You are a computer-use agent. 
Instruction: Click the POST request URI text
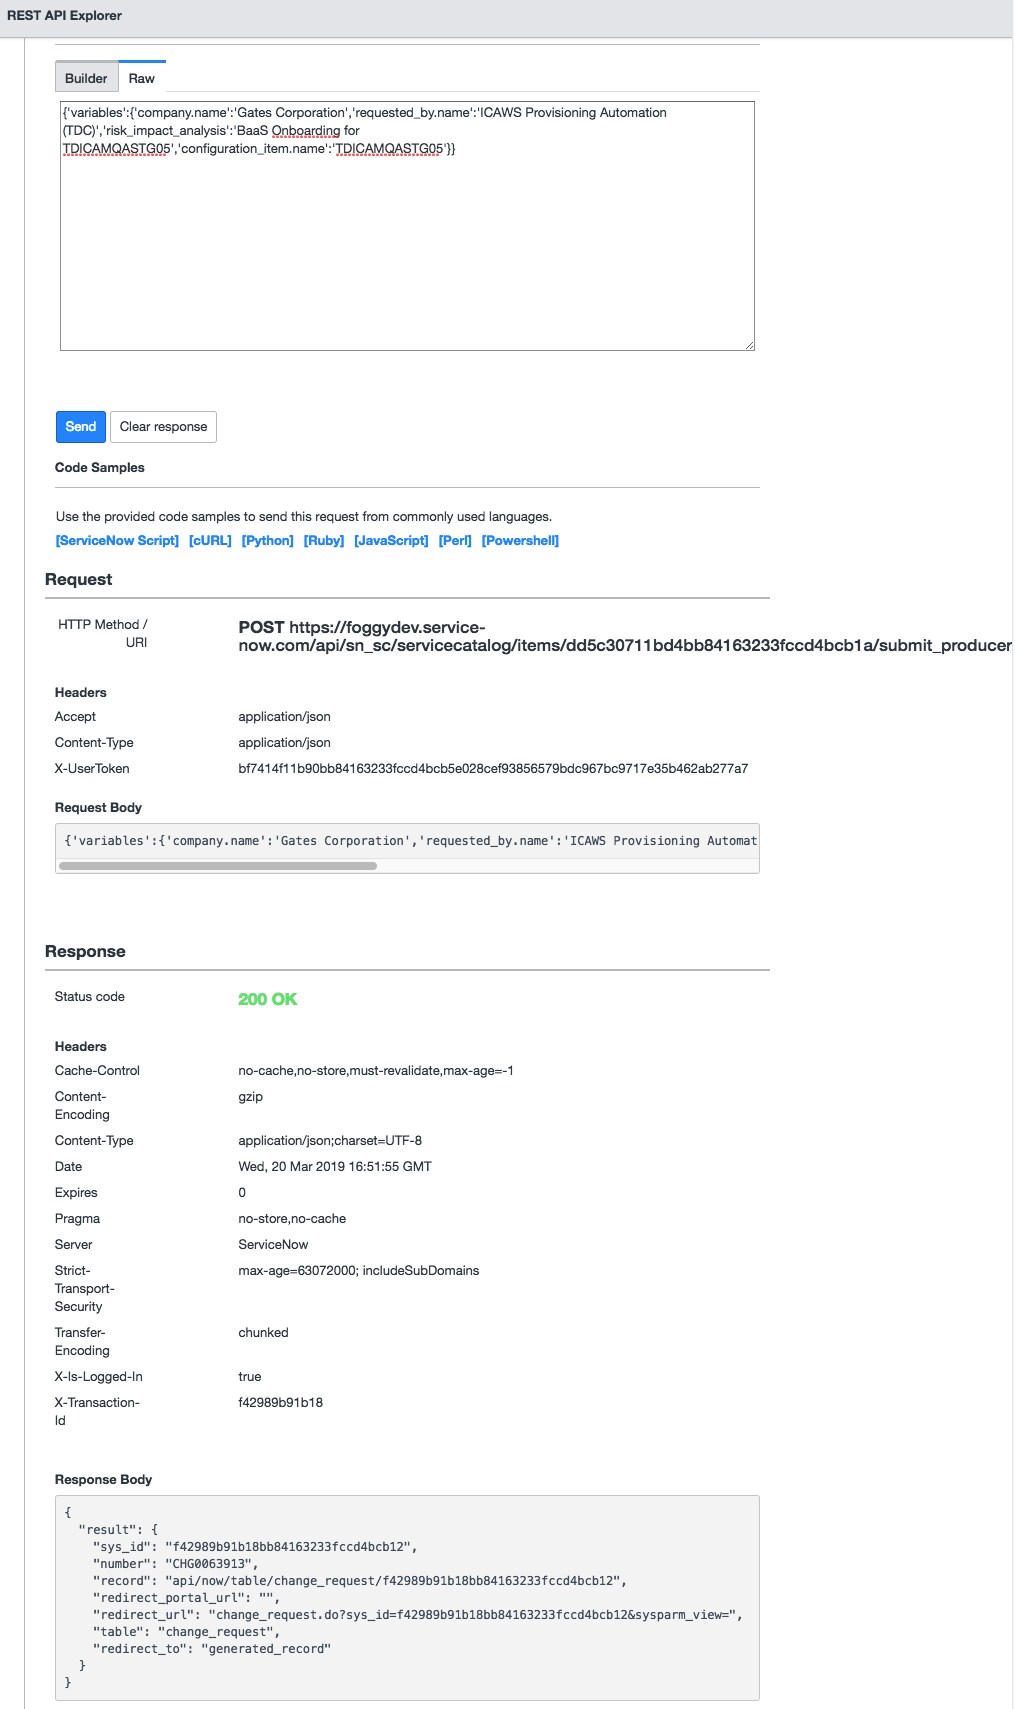[x=624, y=637]
